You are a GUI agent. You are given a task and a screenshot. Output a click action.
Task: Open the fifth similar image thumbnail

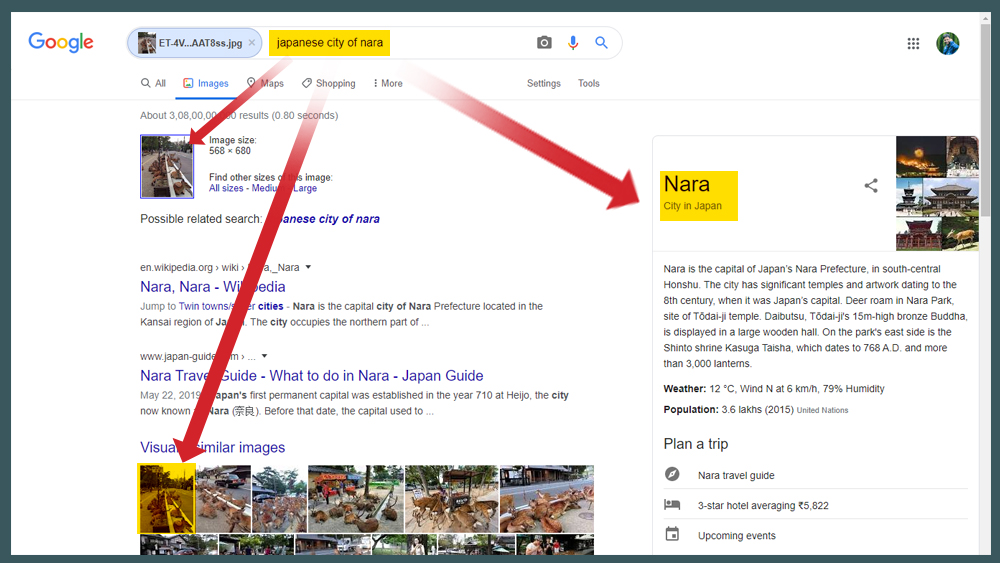(x=452, y=499)
